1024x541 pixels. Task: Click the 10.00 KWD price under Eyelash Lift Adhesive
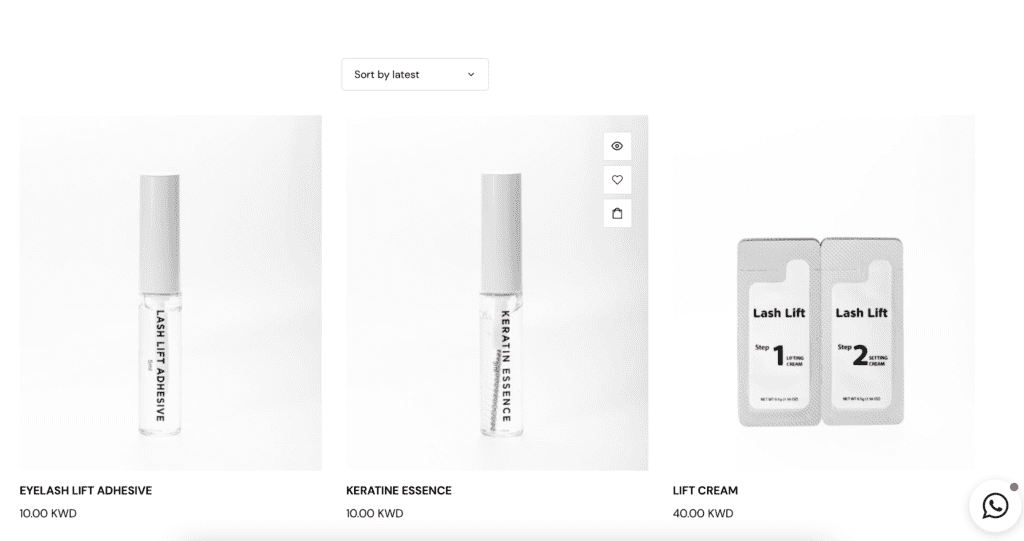pos(48,514)
